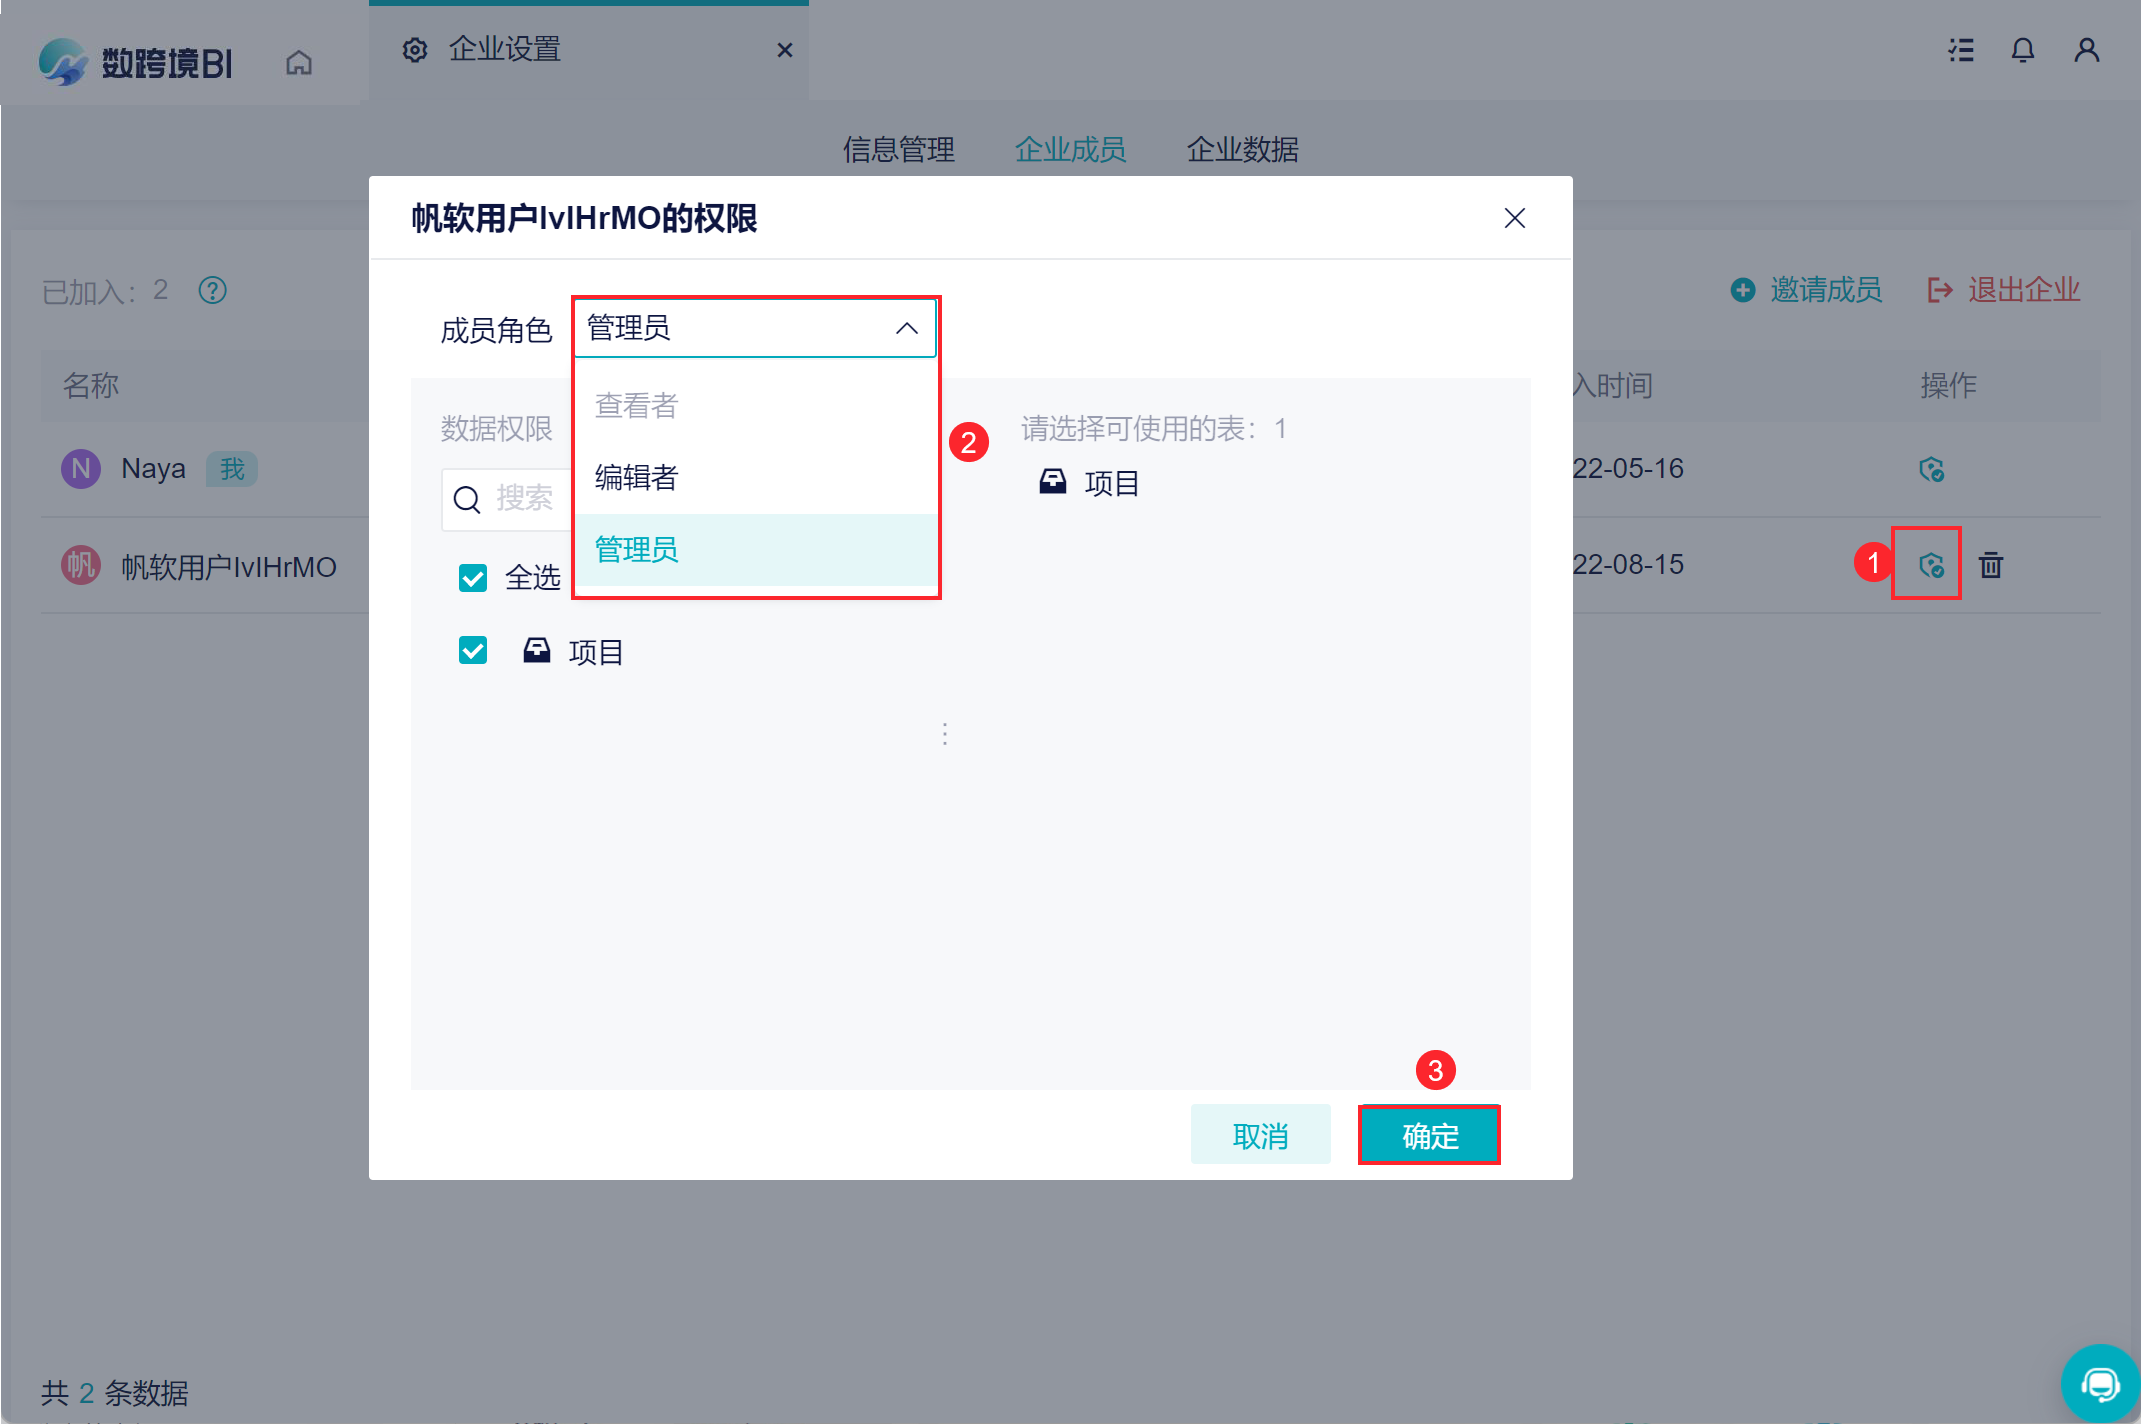Click 取消 button in dialog
The image size is (2141, 1424).
(1260, 1135)
